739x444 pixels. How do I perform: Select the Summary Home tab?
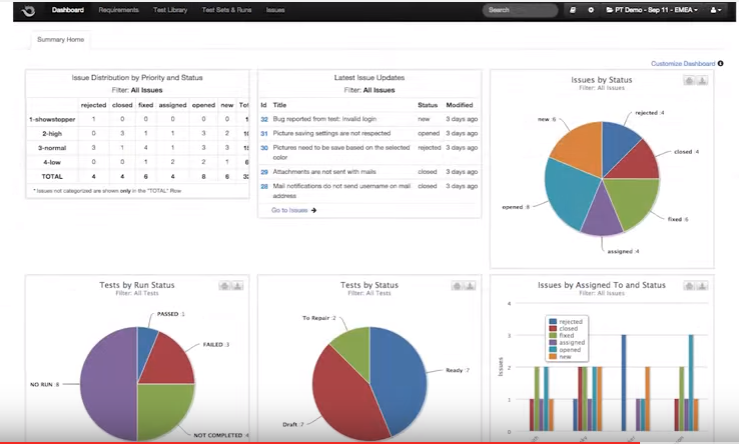point(61,40)
